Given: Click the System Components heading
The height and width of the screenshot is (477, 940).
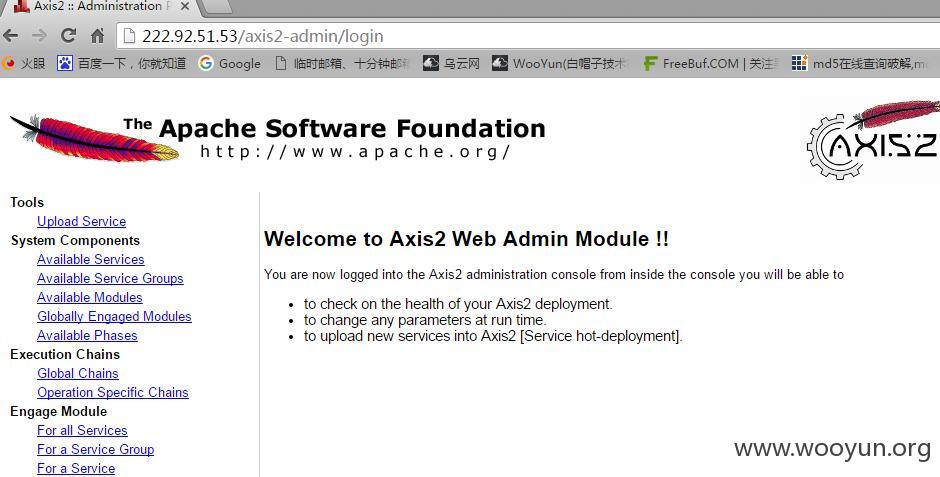Looking at the screenshot, I should (75, 241).
